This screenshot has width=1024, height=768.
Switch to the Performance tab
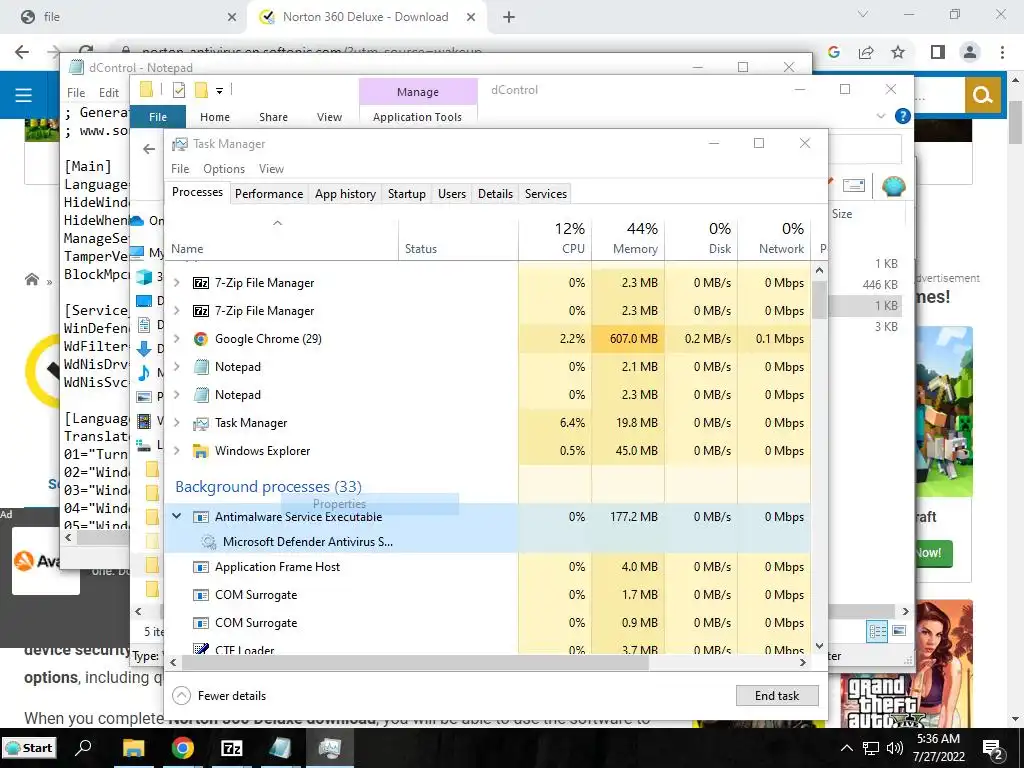coord(269,194)
